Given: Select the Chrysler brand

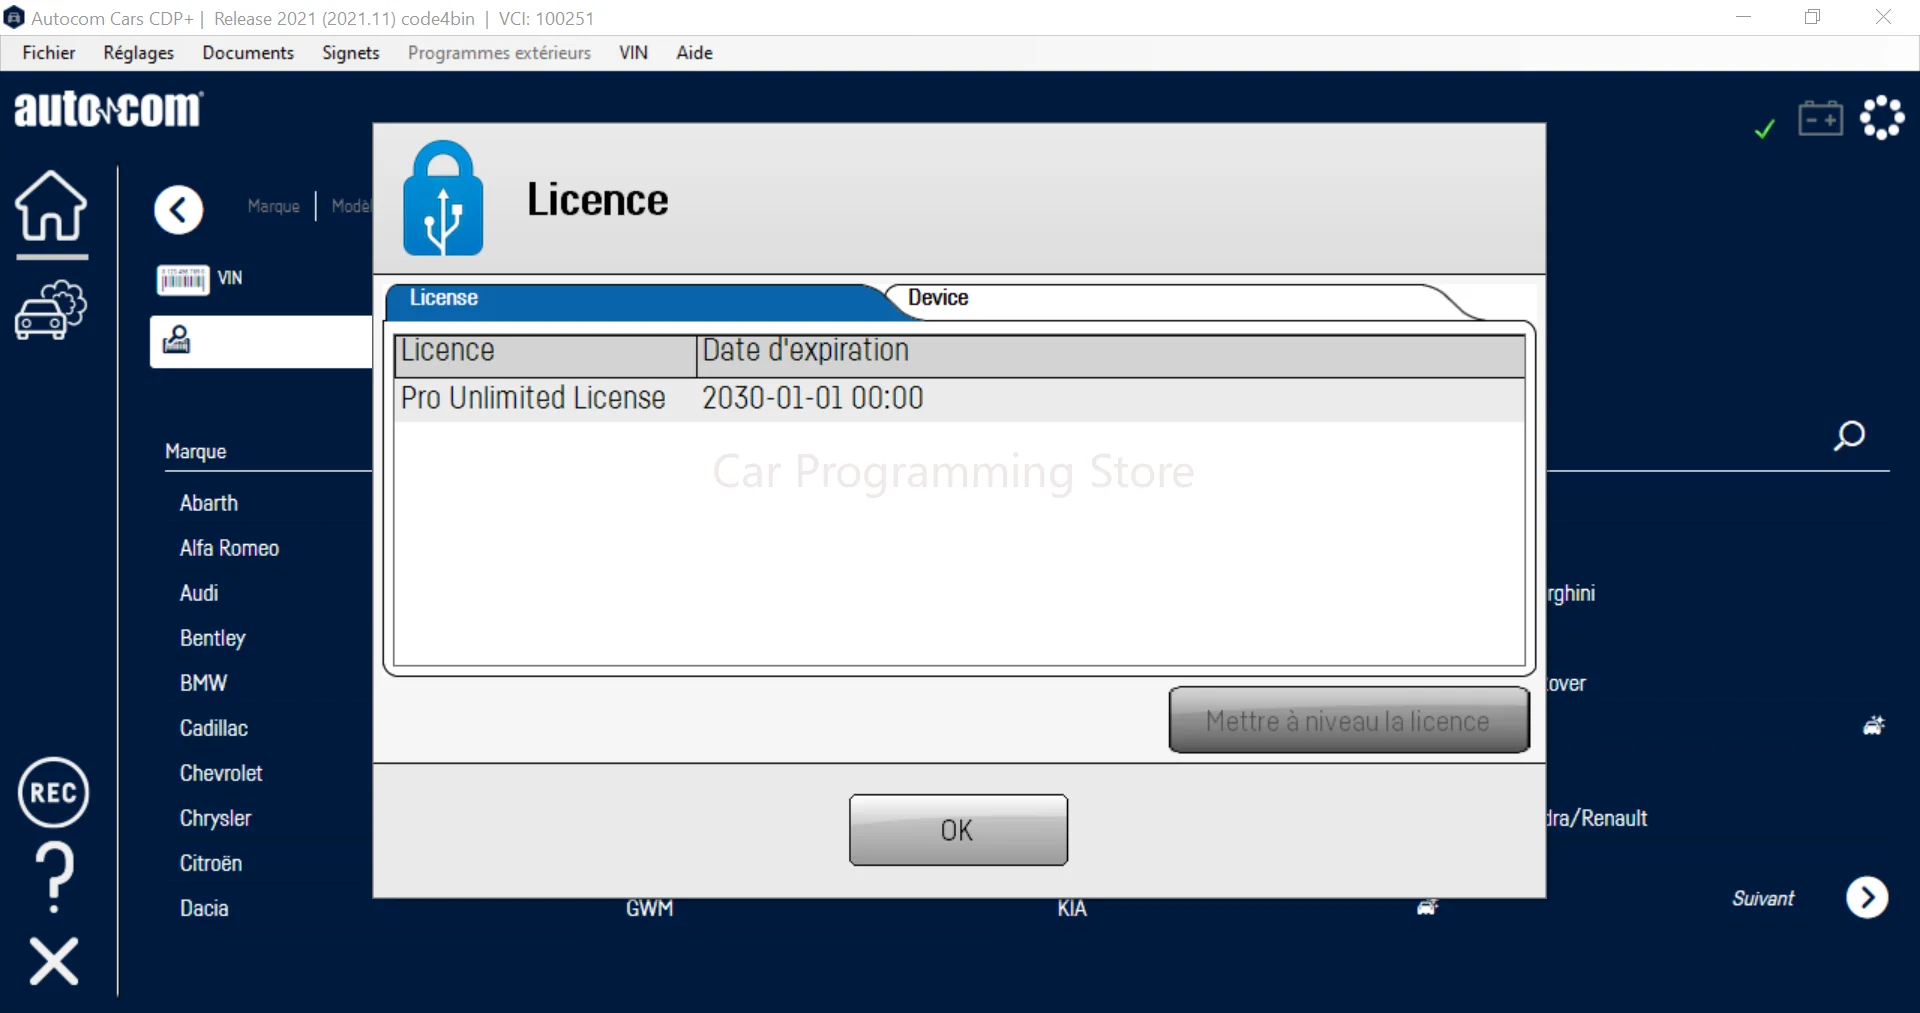Looking at the screenshot, I should tap(215, 818).
